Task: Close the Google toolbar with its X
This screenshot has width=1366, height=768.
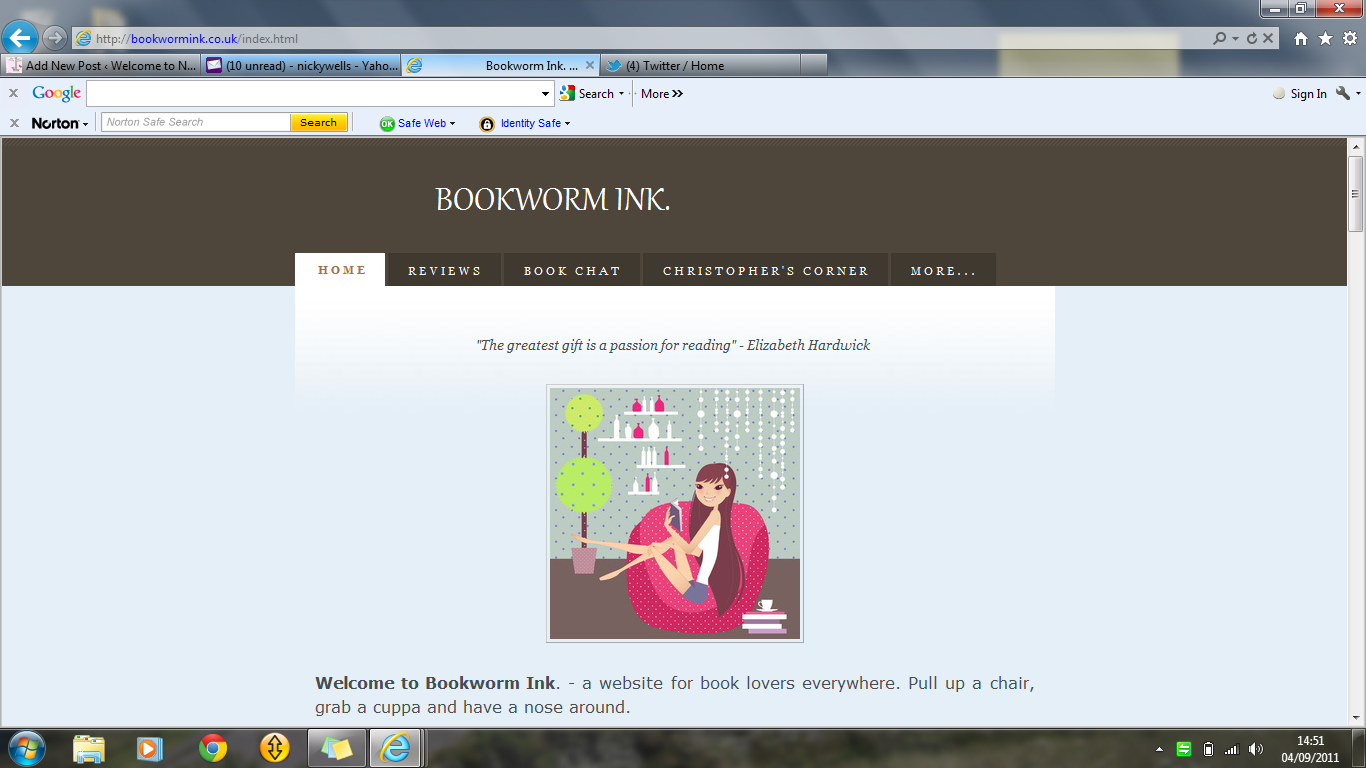Action: (x=13, y=93)
